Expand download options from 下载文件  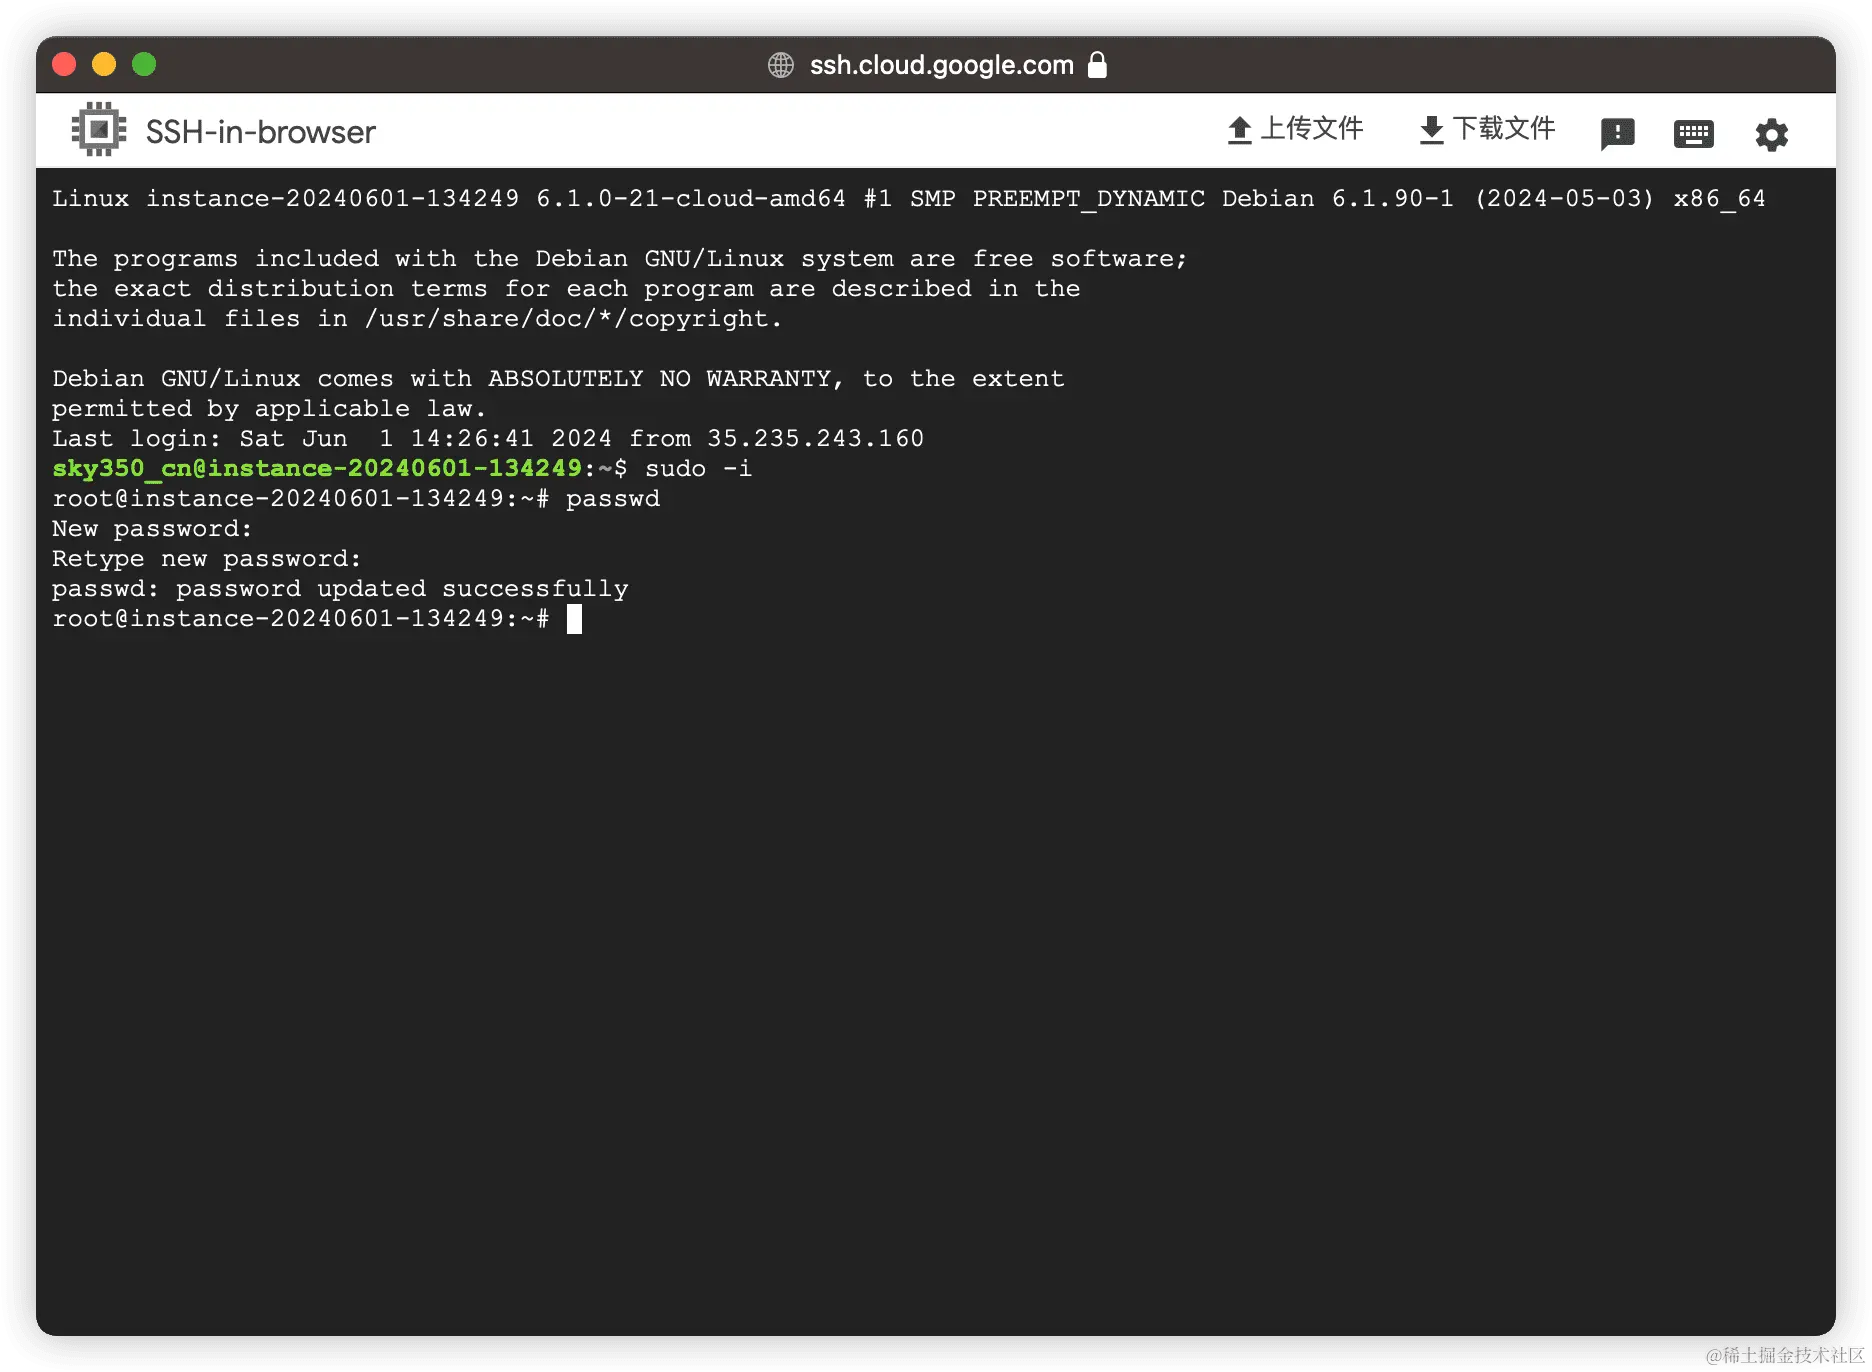(1484, 130)
